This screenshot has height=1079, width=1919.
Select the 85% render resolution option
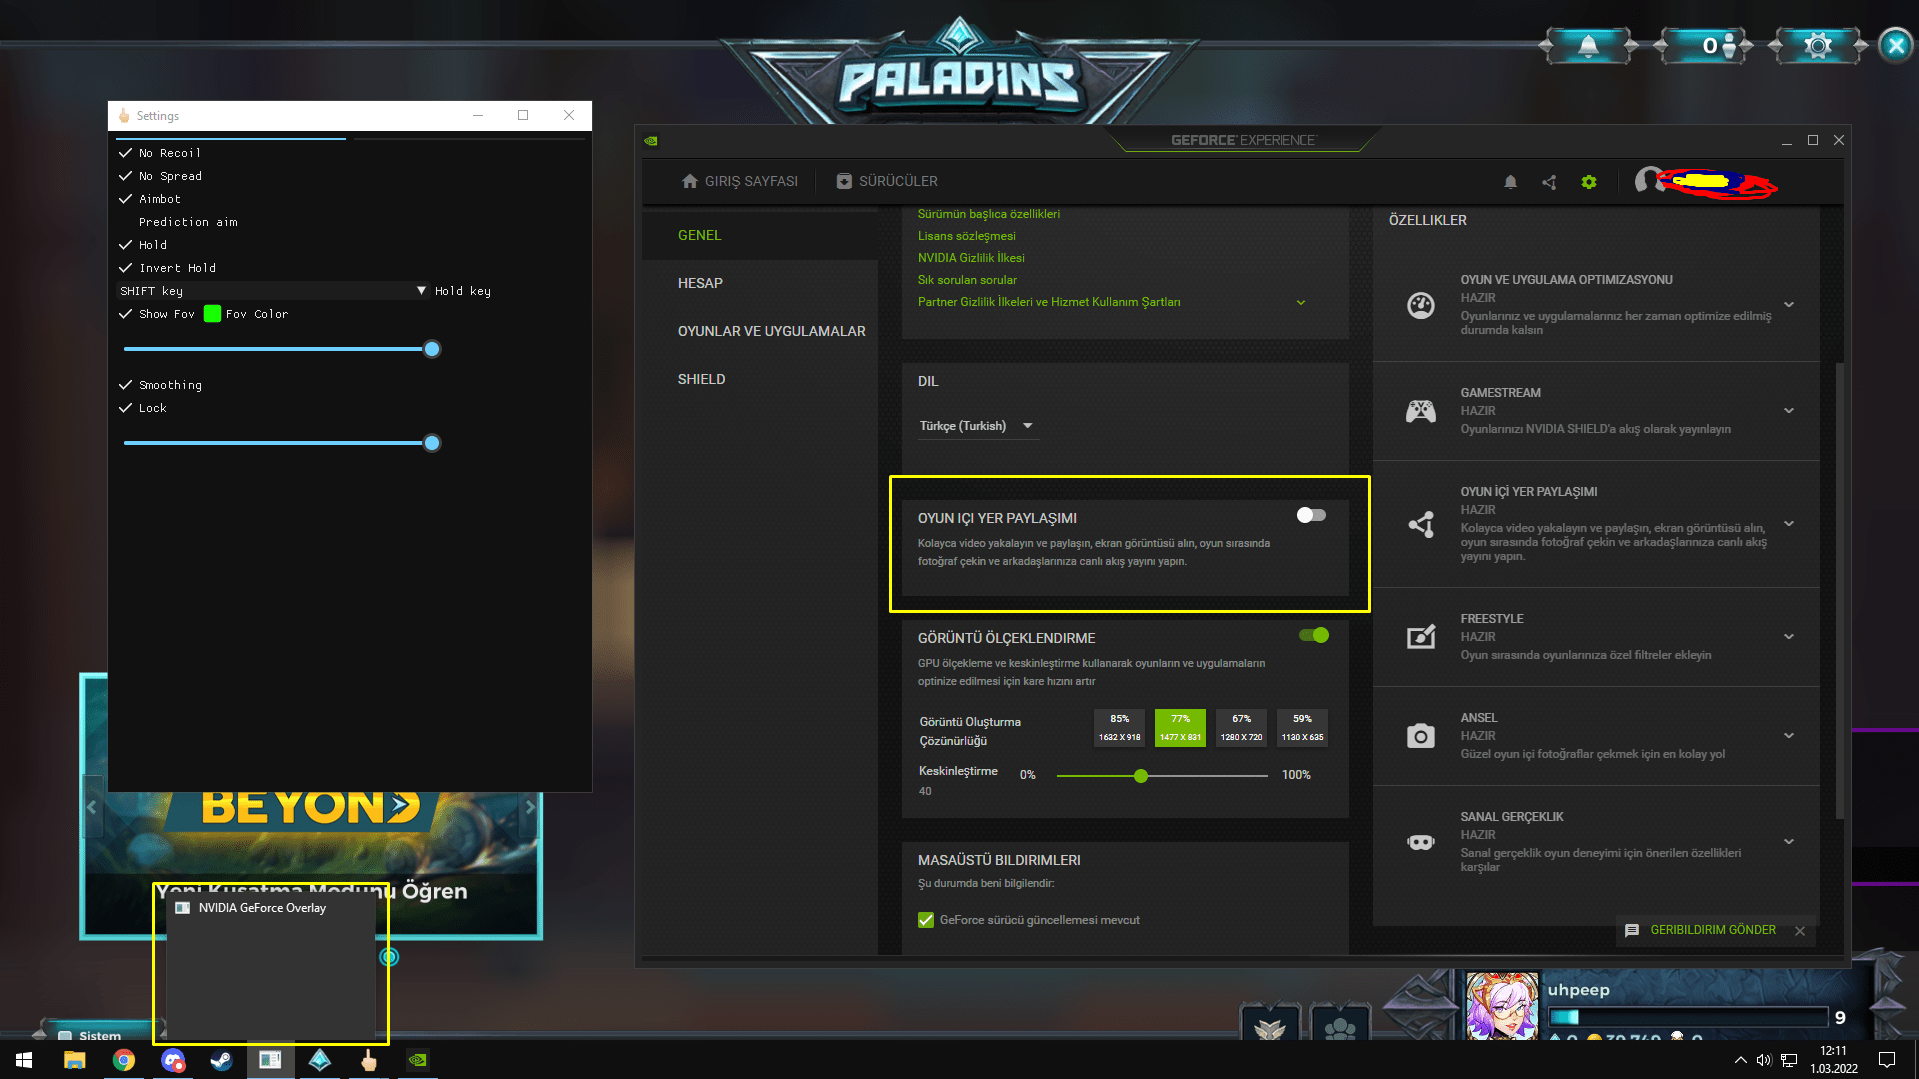(x=1119, y=728)
